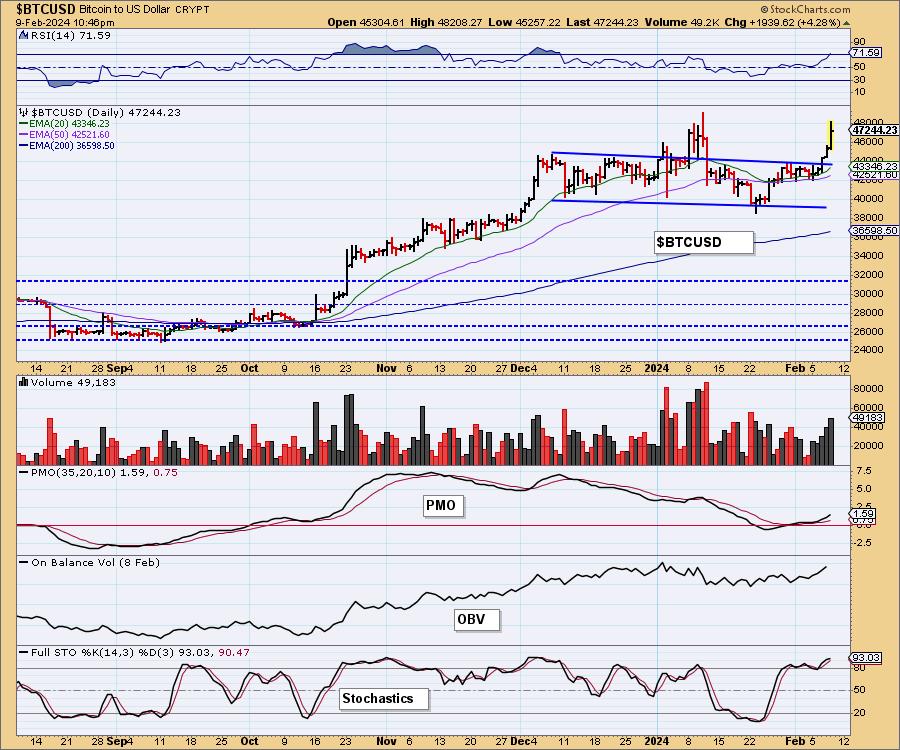Click the 7.5 PMO scale label
The image size is (900, 750).
[863, 471]
